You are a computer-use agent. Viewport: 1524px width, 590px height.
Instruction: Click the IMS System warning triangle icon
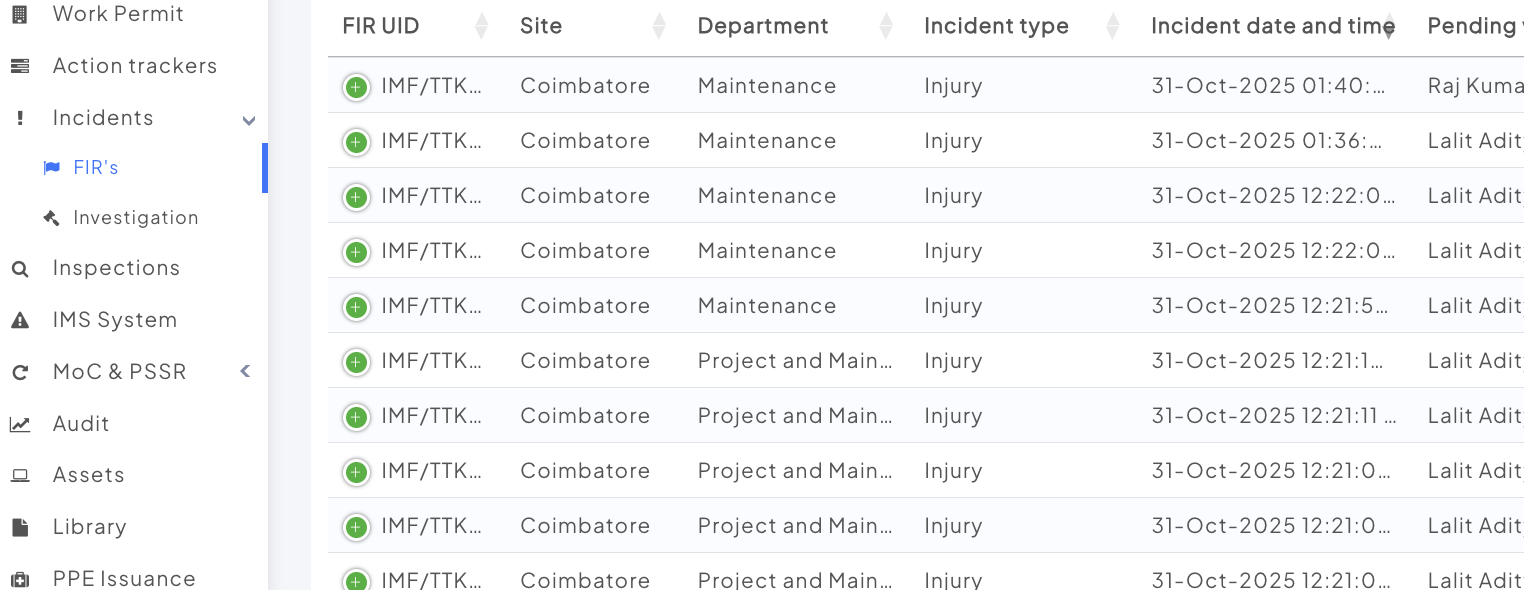pos(19,320)
